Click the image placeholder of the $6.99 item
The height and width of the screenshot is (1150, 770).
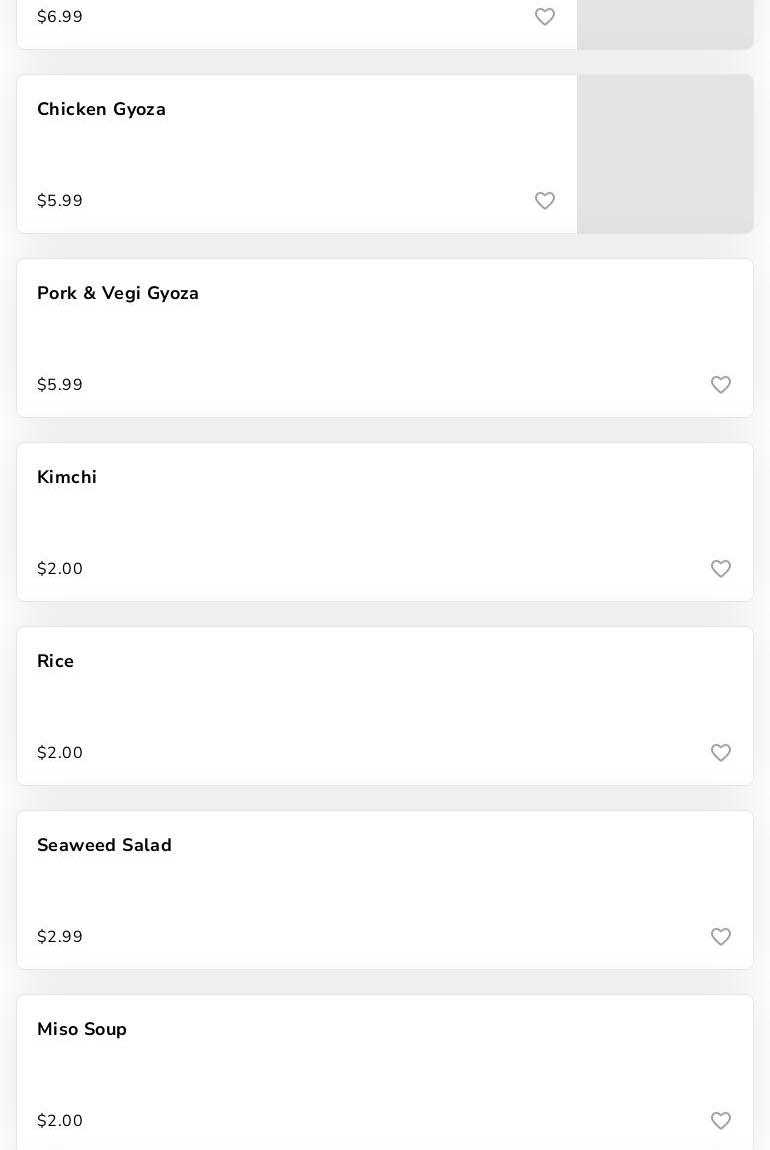tap(665, 22)
